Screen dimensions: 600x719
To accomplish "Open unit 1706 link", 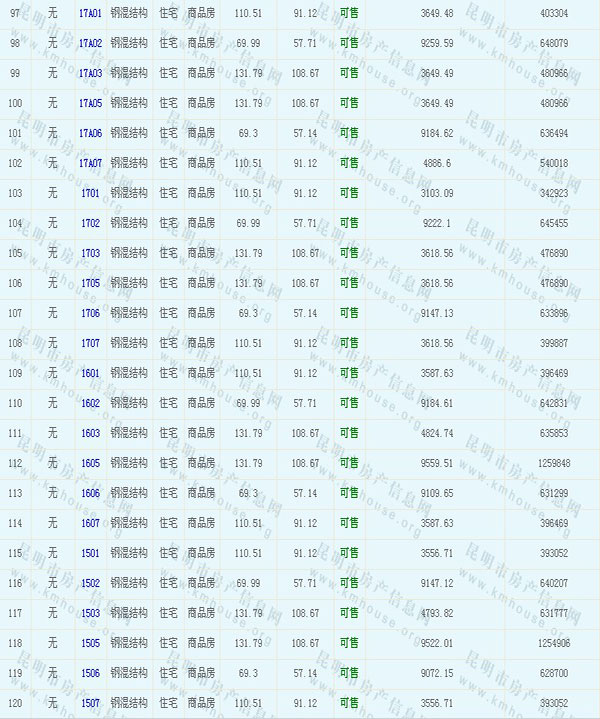I will pos(90,314).
